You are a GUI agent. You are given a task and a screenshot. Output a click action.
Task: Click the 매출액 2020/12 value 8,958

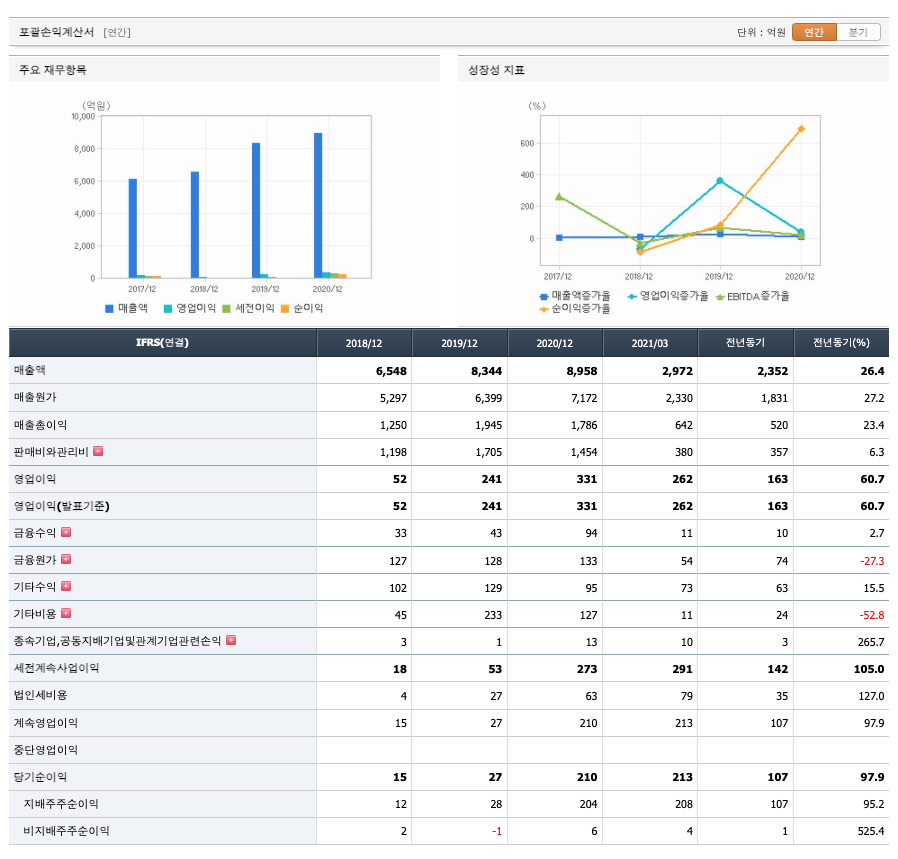pyautogui.click(x=582, y=371)
